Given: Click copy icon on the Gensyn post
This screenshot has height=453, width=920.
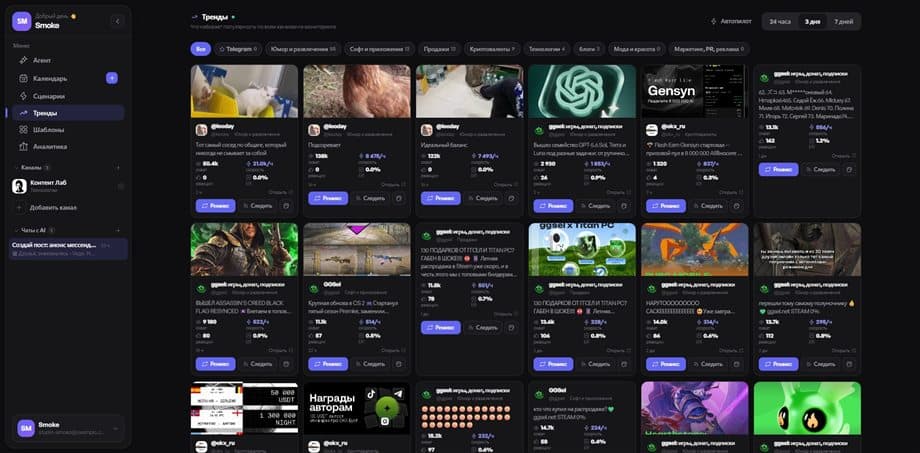Looking at the screenshot, I should pos(736,206).
